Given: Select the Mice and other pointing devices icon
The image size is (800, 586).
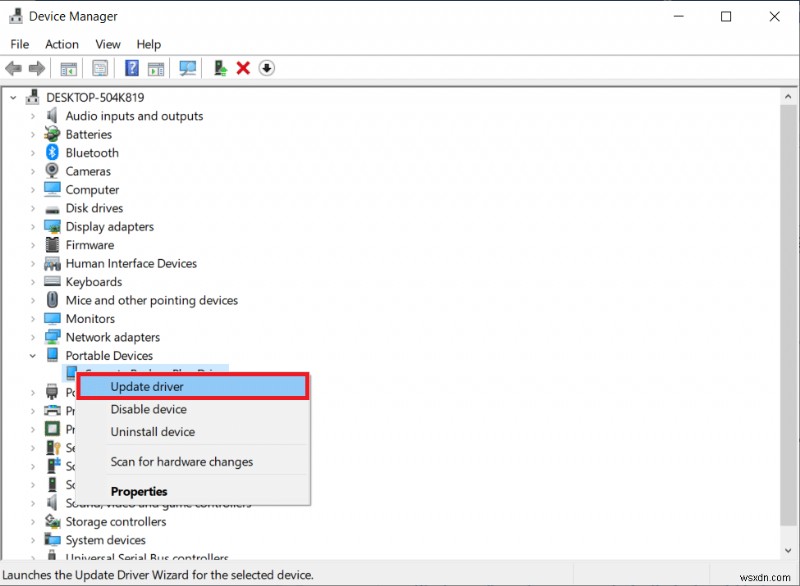Looking at the screenshot, I should coord(52,299).
